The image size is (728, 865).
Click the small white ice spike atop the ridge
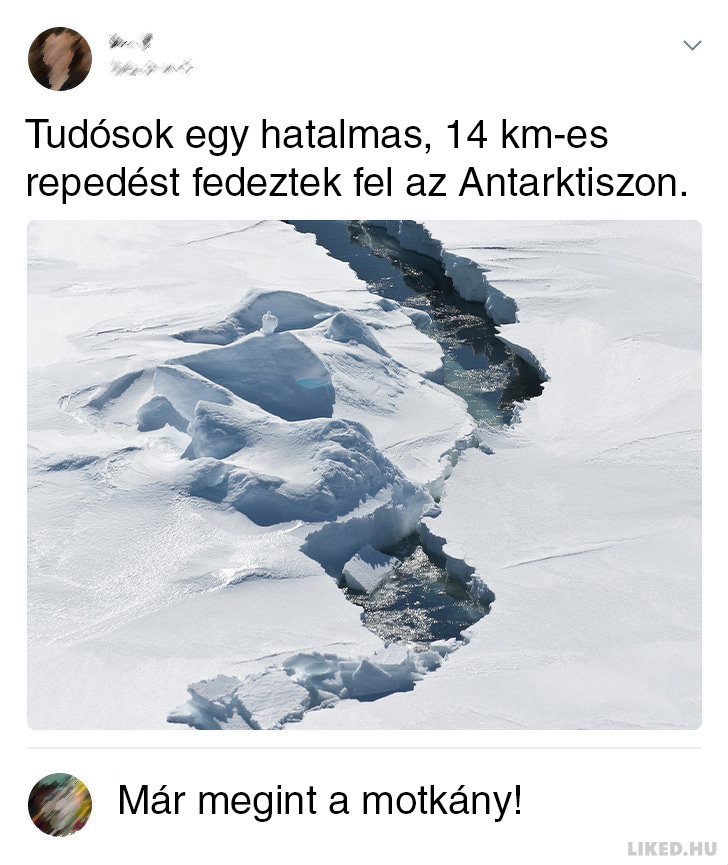pos(269,323)
